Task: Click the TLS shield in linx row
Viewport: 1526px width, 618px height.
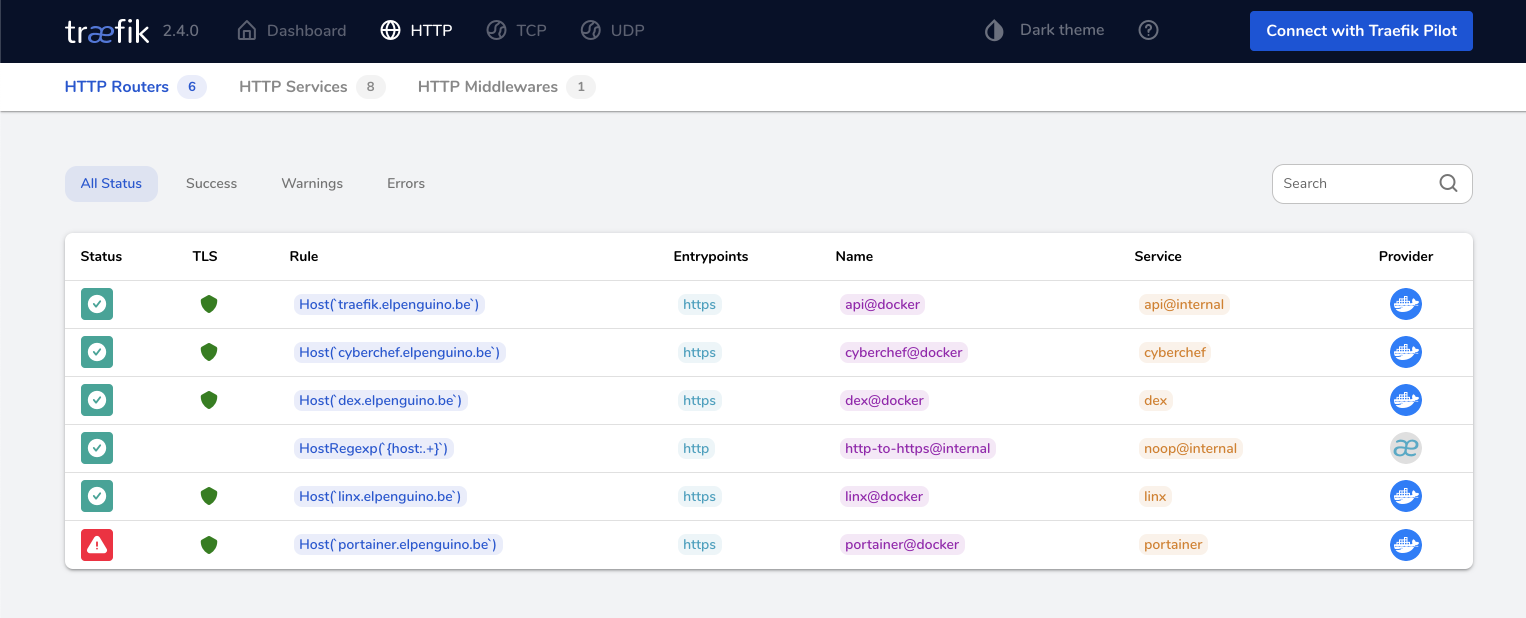Action: click(209, 496)
